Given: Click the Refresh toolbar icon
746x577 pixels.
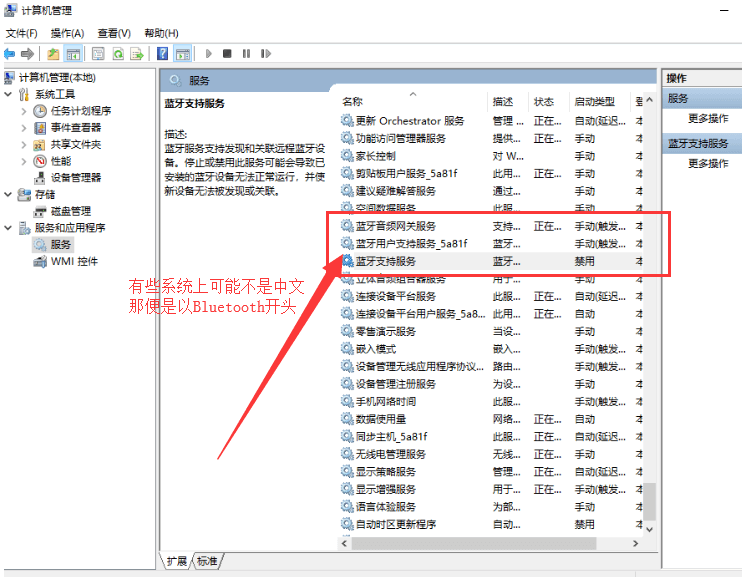Looking at the screenshot, I should coord(118,53).
